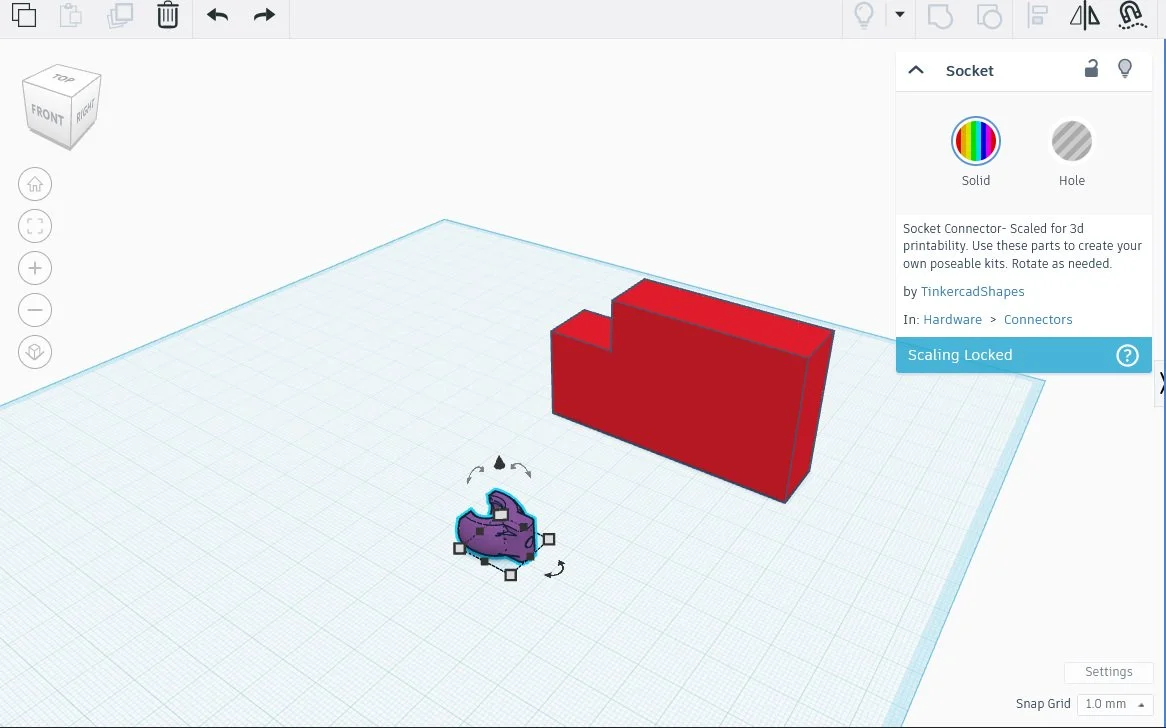This screenshot has height=728, width=1166.
Task: Redo the last undone action
Action: (x=264, y=15)
